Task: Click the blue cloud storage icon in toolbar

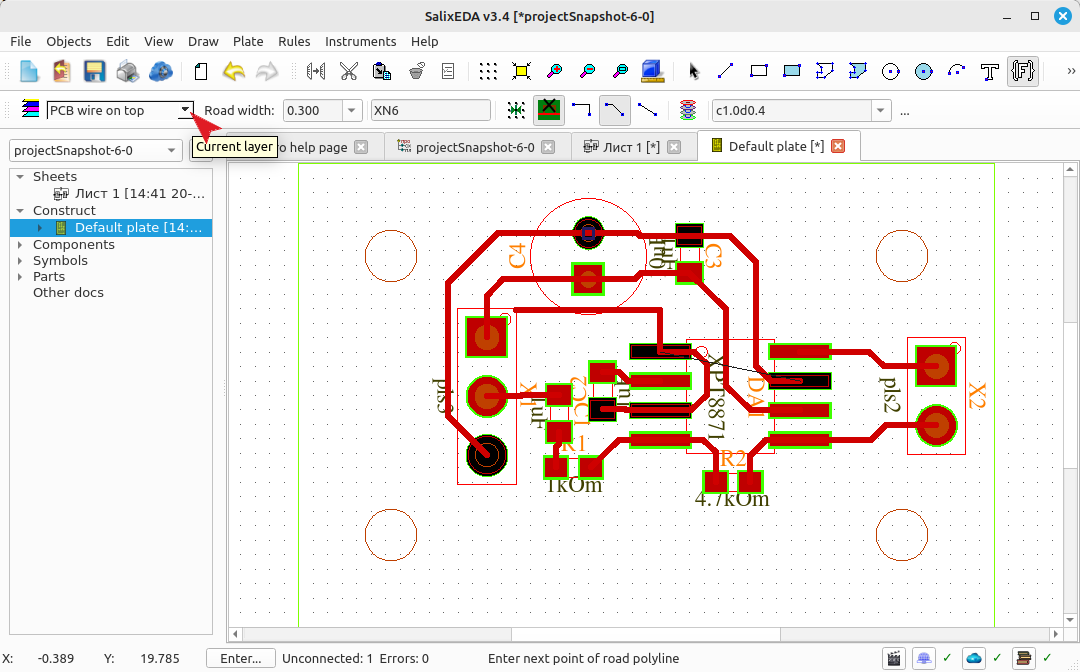Action: (x=160, y=71)
